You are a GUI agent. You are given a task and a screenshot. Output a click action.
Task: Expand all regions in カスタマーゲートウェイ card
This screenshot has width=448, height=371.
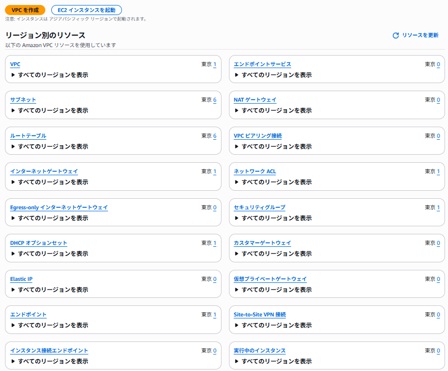coord(273,254)
